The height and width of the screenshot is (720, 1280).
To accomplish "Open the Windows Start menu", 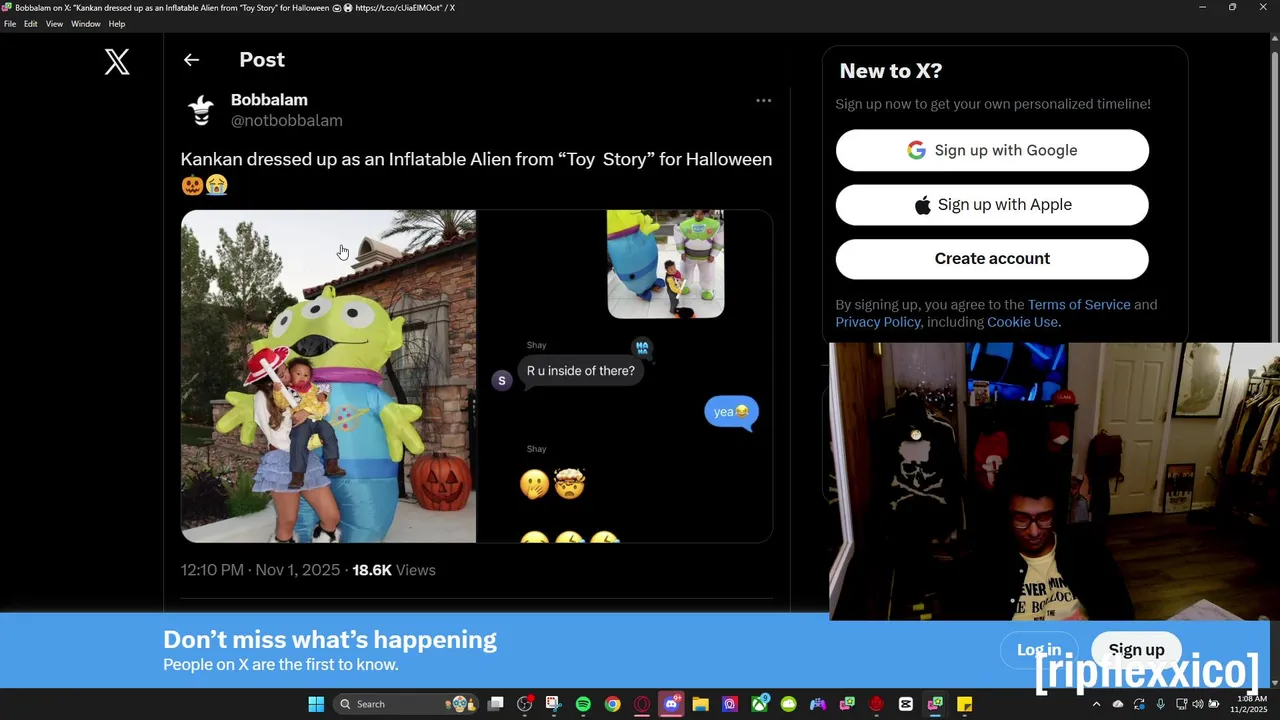I will pos(316,704).
